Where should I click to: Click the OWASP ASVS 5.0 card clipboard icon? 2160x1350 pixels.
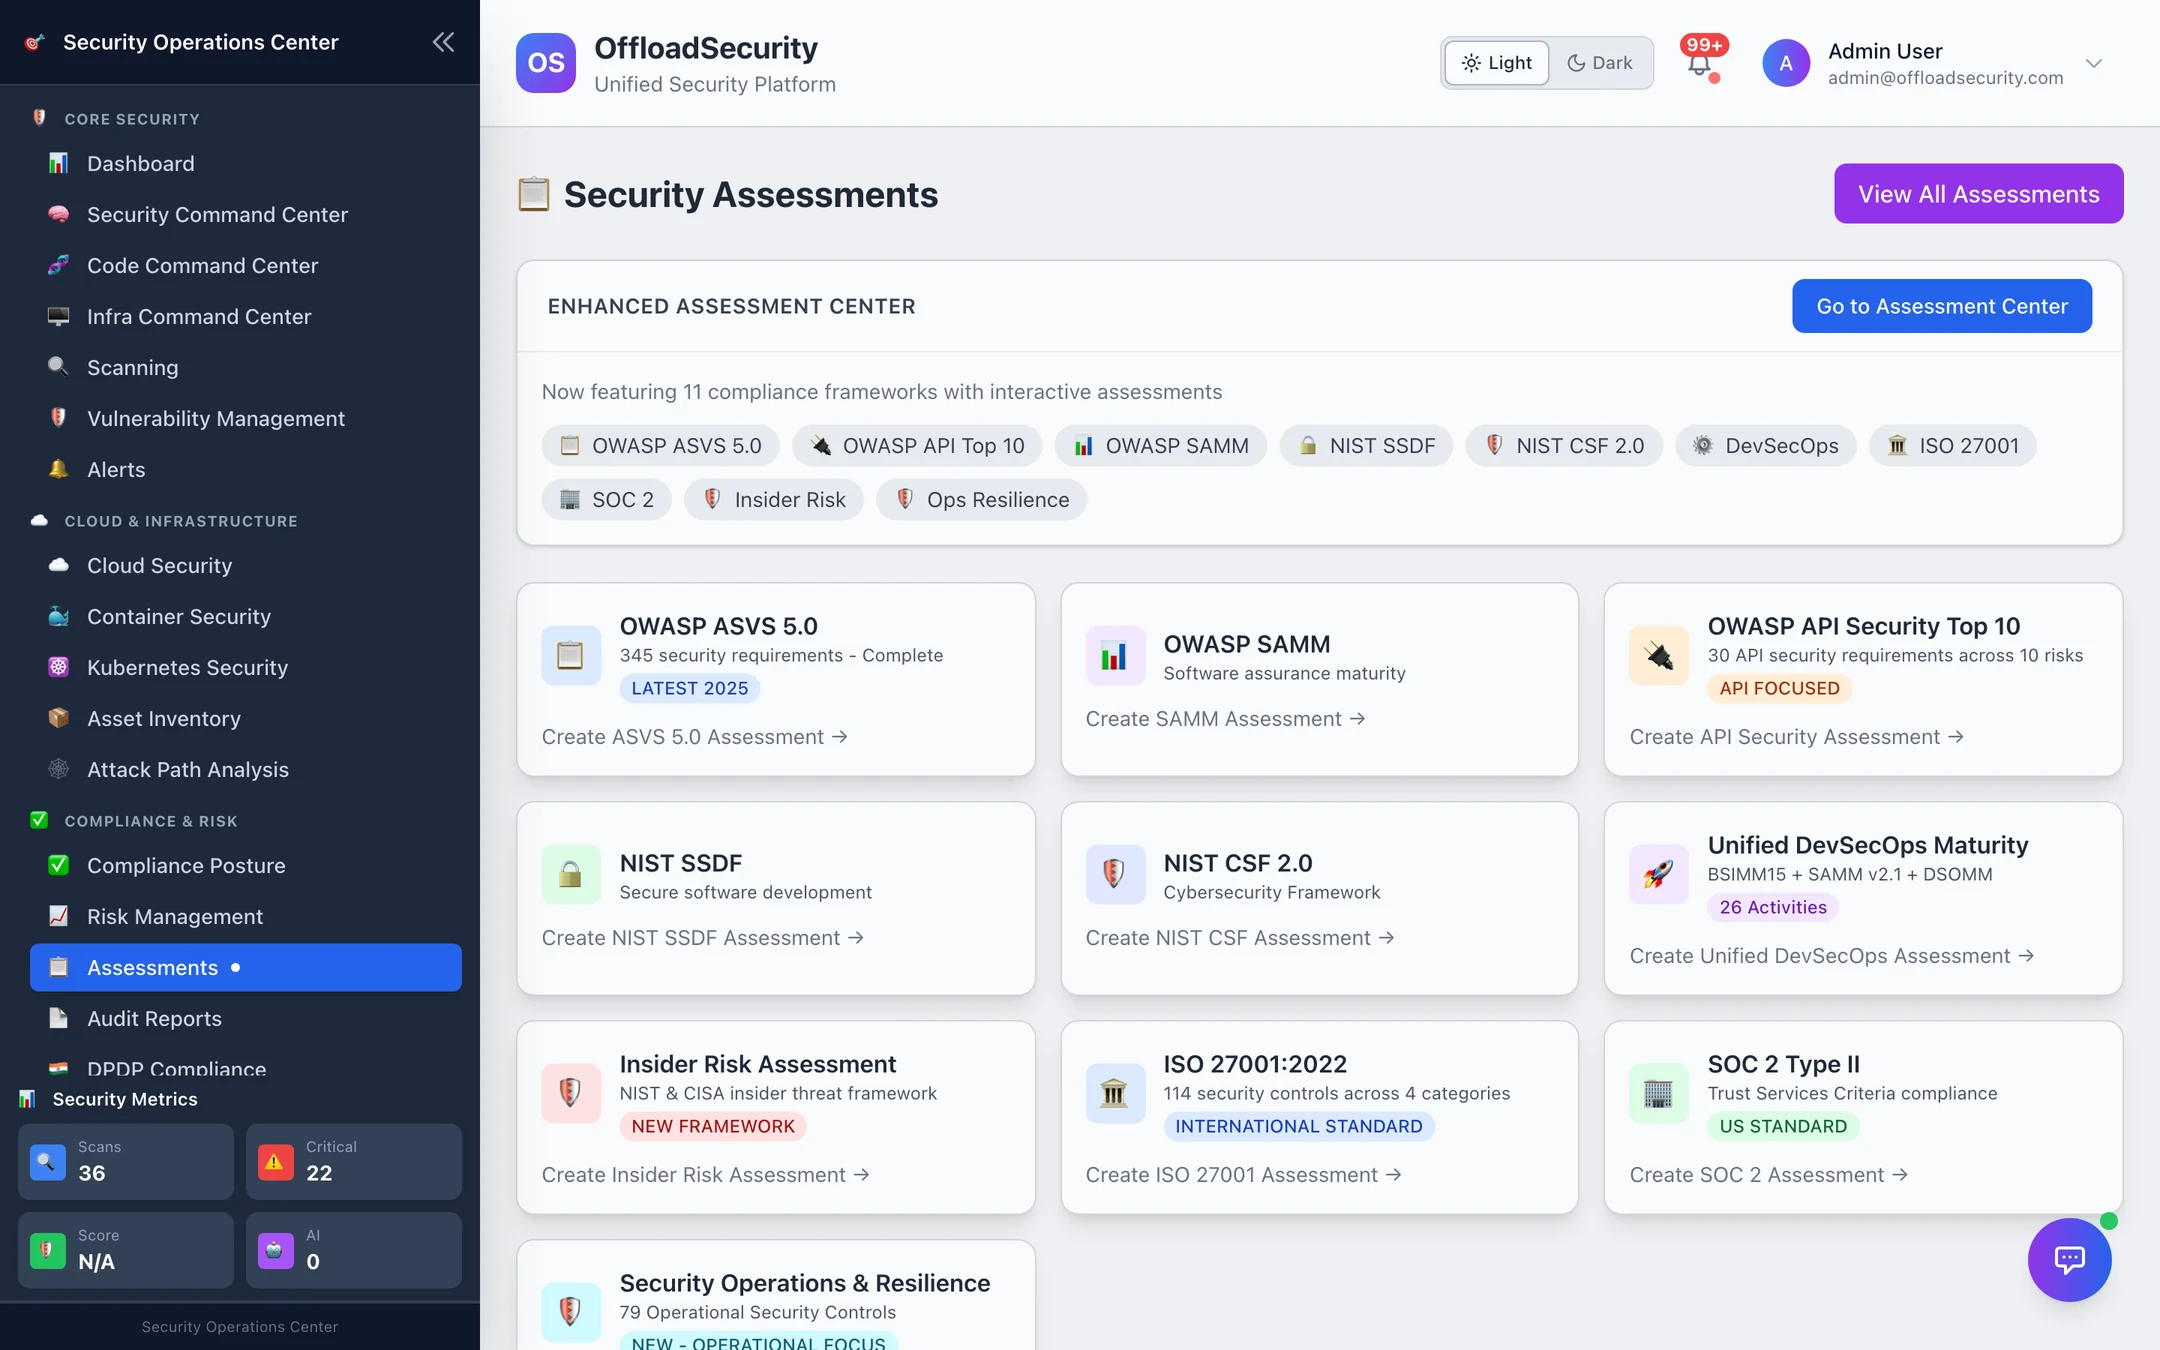click(571, 655)
